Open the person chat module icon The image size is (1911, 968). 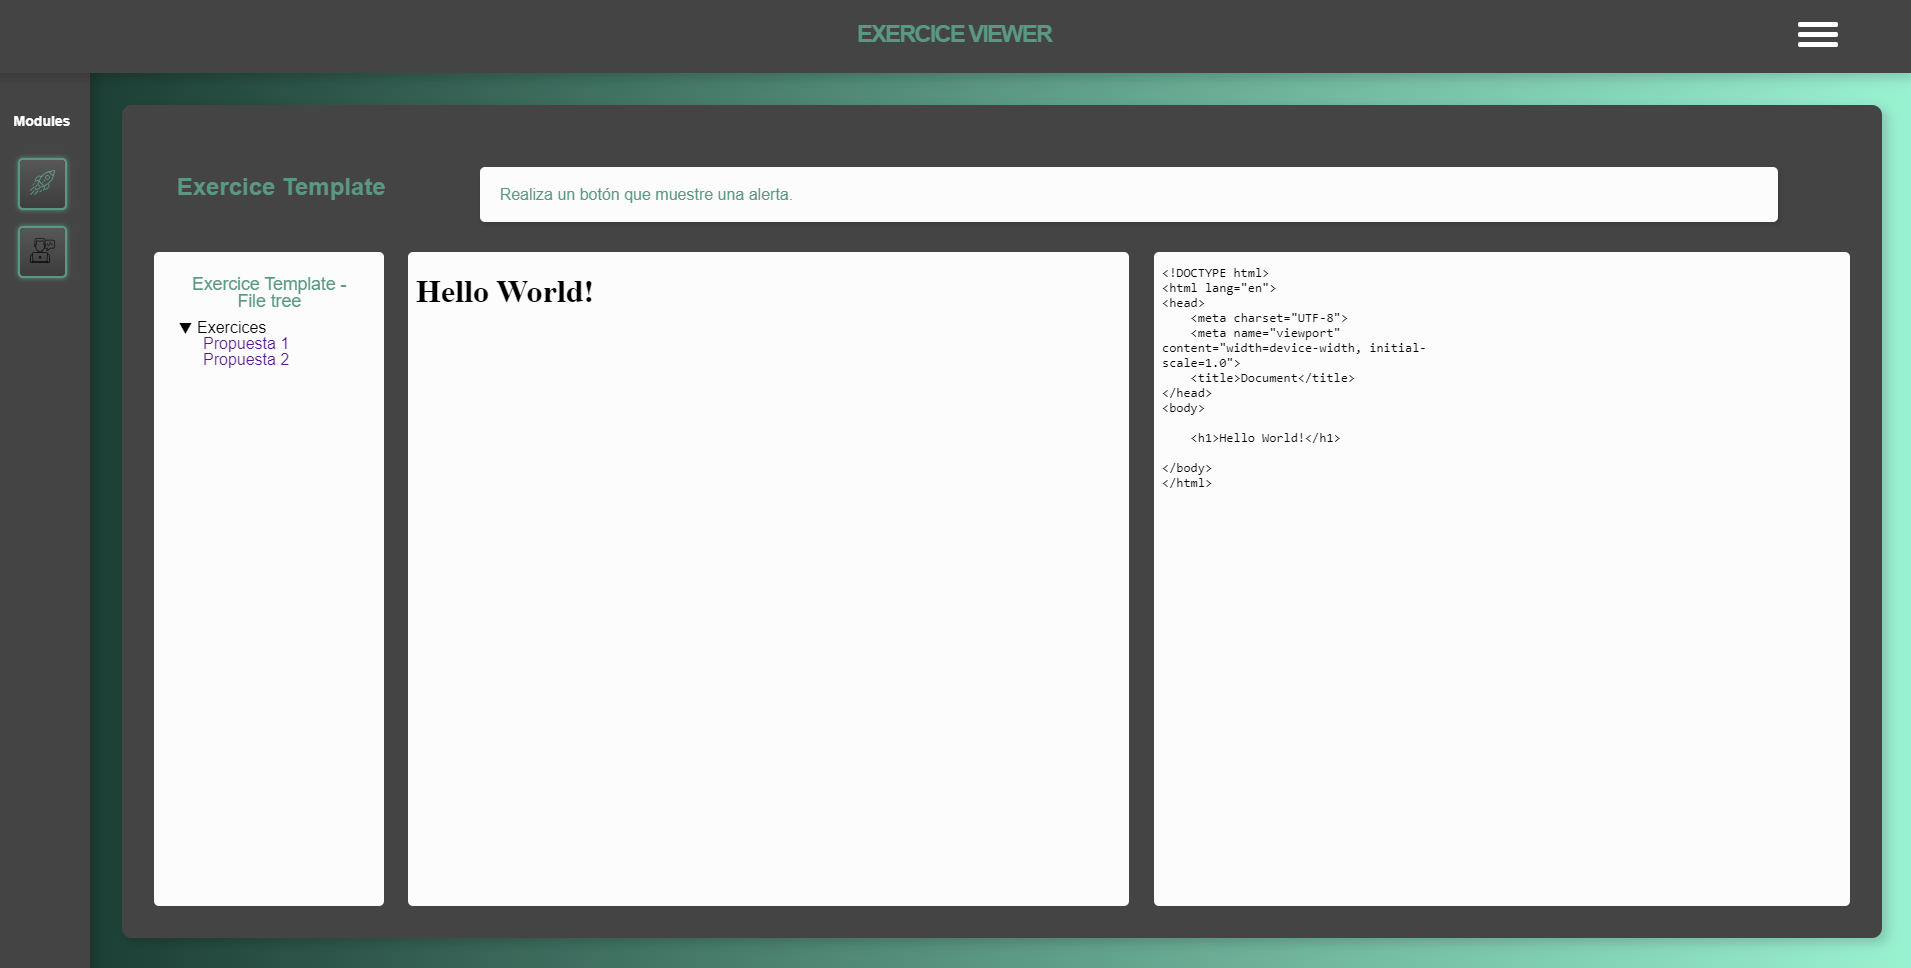pos(42,251)
